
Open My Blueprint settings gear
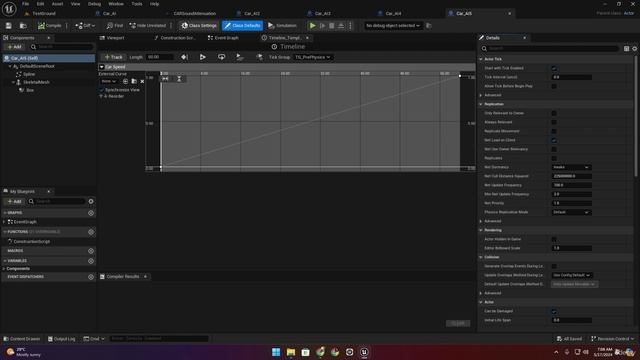[x=91, y=201]
